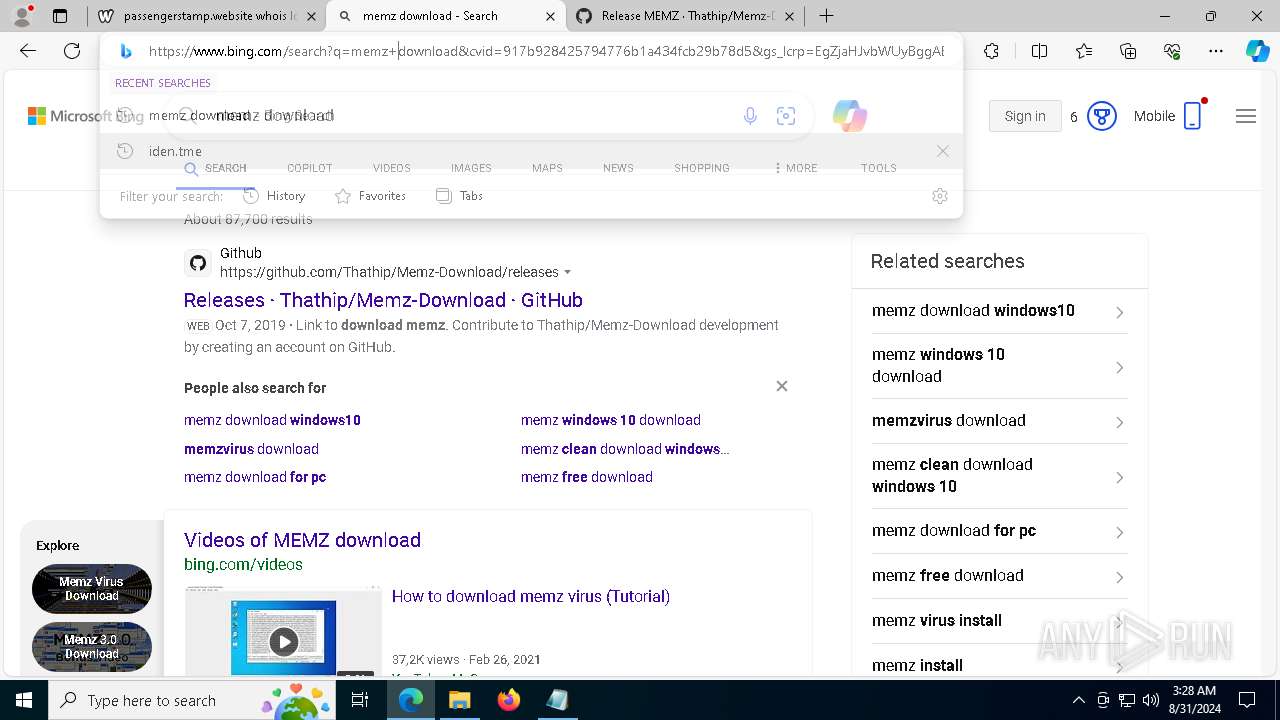Open the Favorites star toolbar icon
The width and height of the screenshot is (1280, 720).
(1084, 51)
